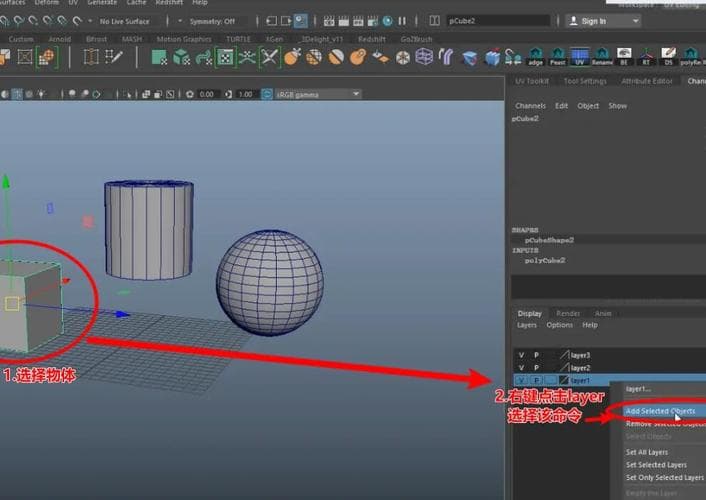Click the green cube UV mapping shelf icon
The image size is (706, 500).
pyautogui.click(x=181, y=58)
